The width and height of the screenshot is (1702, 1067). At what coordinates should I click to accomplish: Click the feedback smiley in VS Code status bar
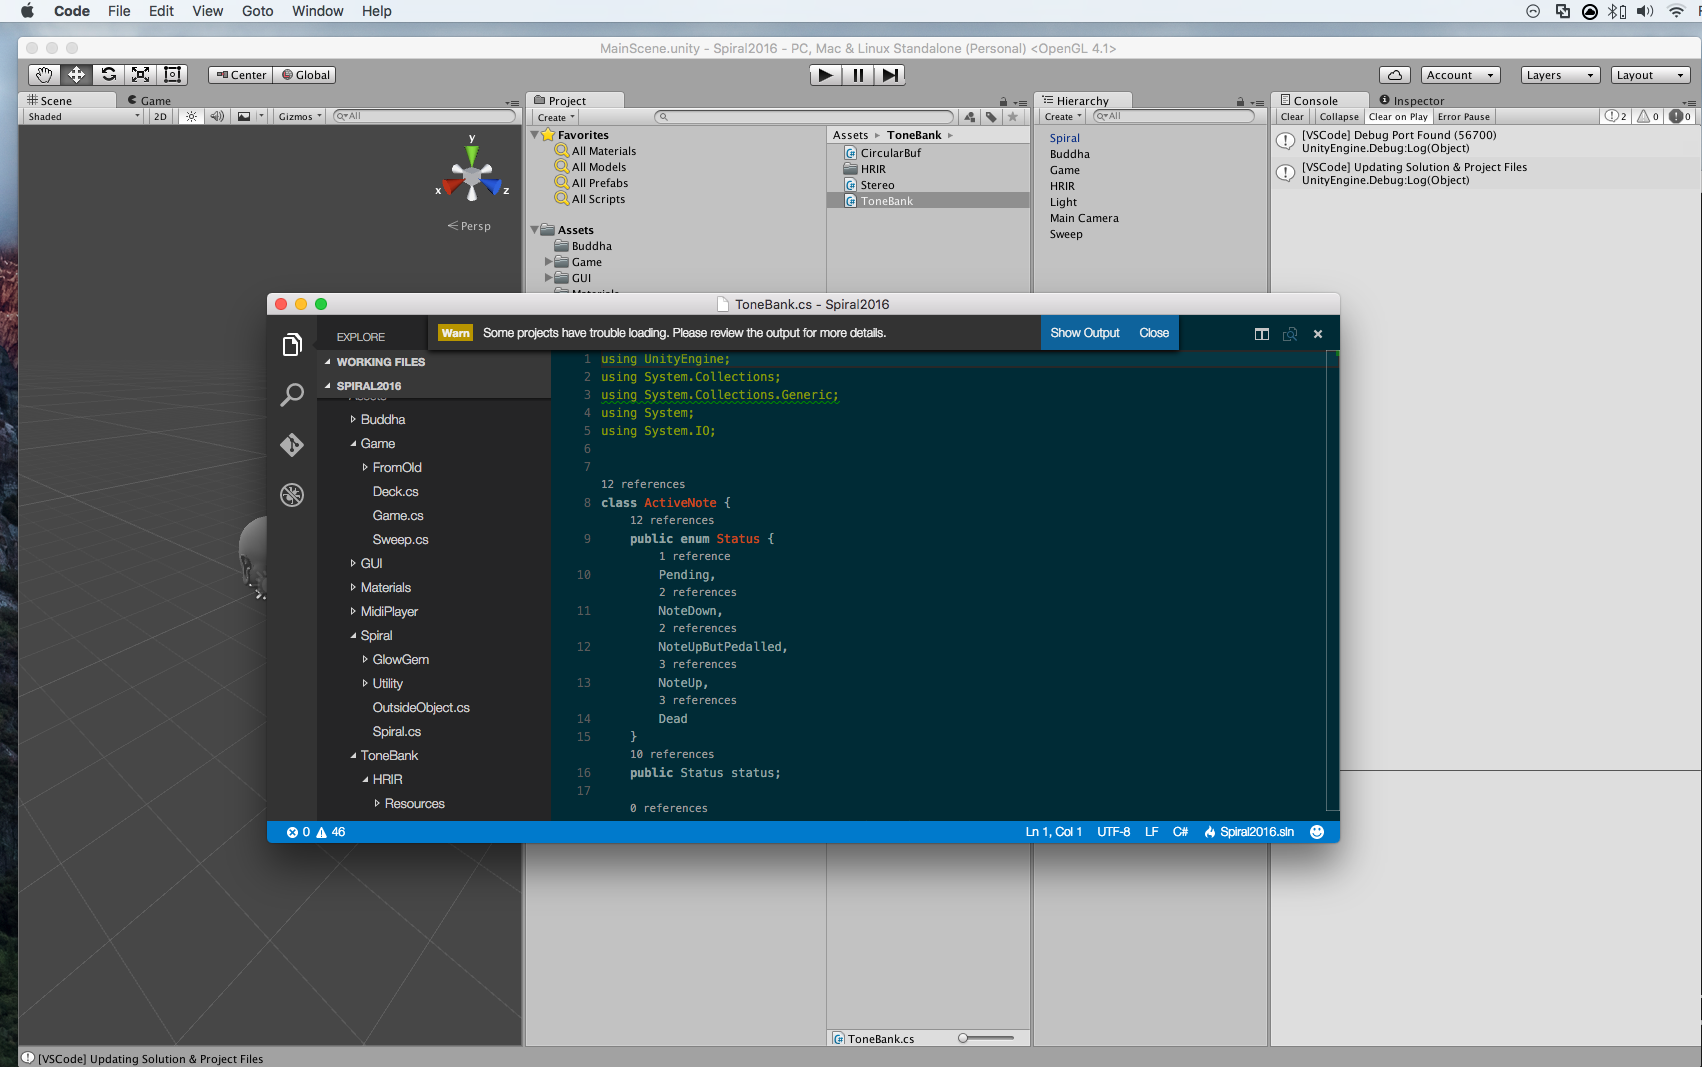[x=1317, y=832]
